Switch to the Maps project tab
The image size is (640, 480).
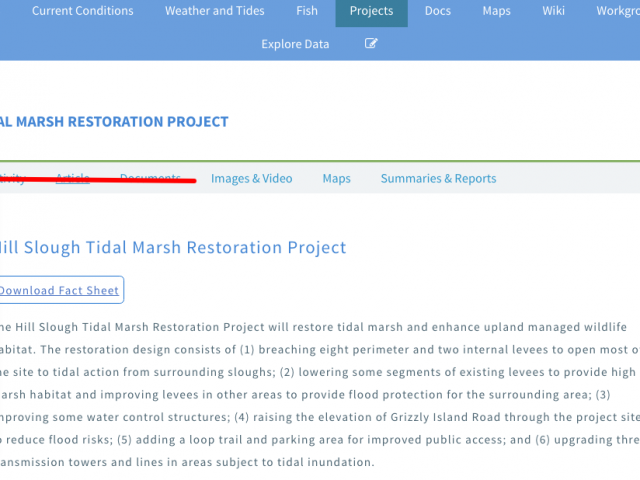click(337, 178)
